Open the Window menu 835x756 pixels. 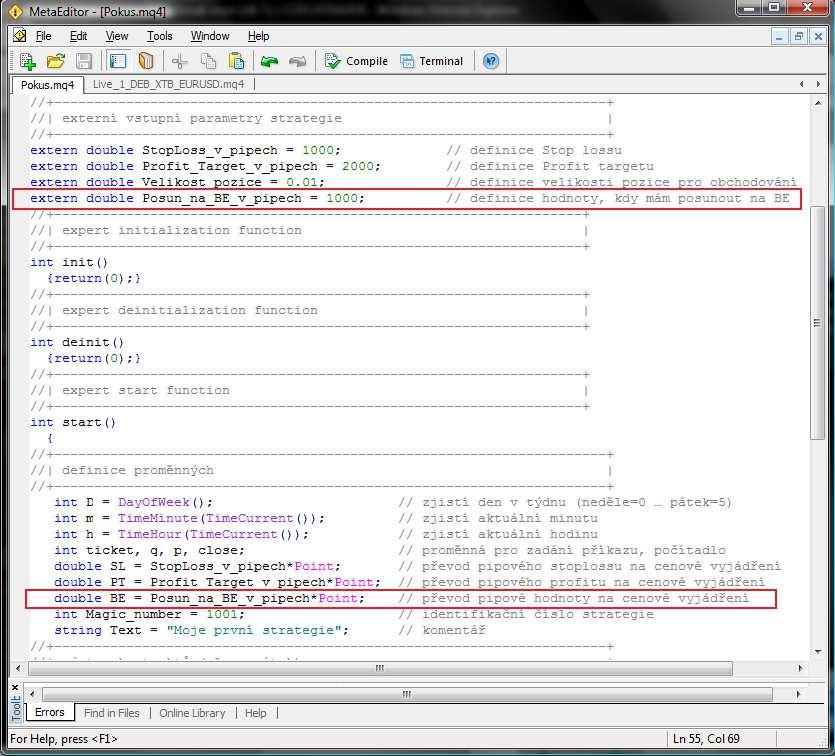click(x=210, y=36)
